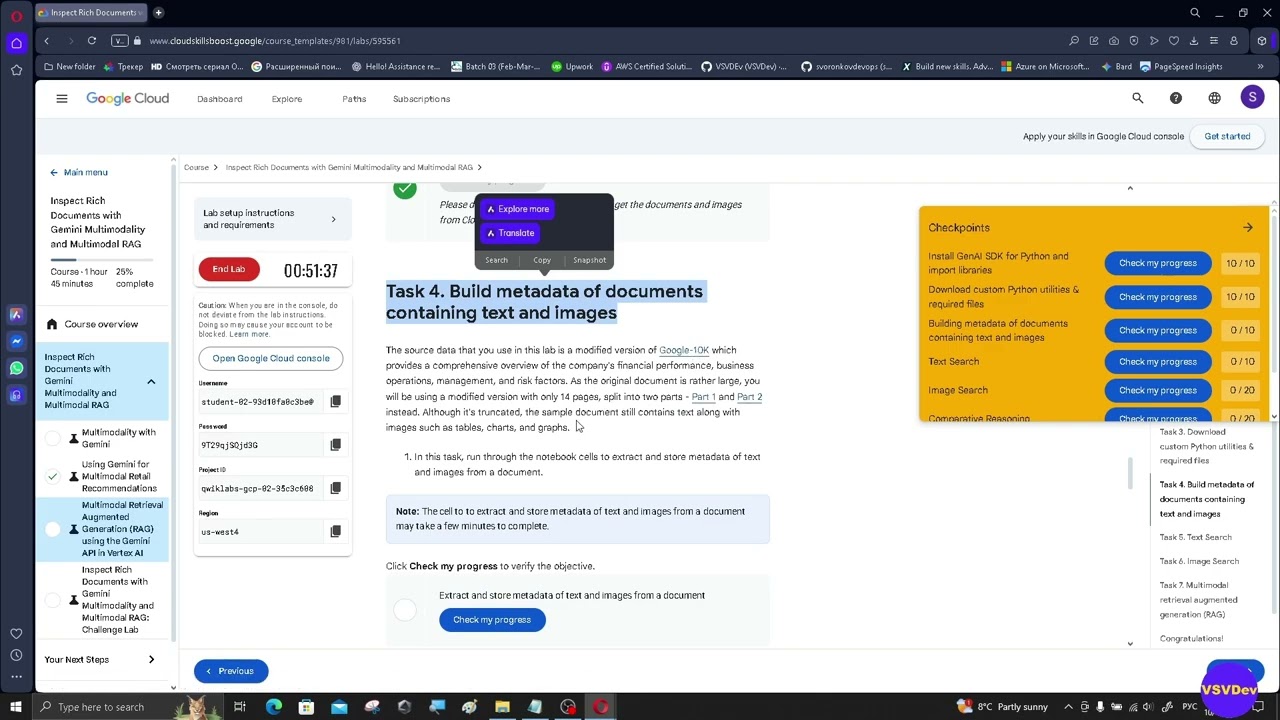Expand Your Next Steps section

click(151, 660)
